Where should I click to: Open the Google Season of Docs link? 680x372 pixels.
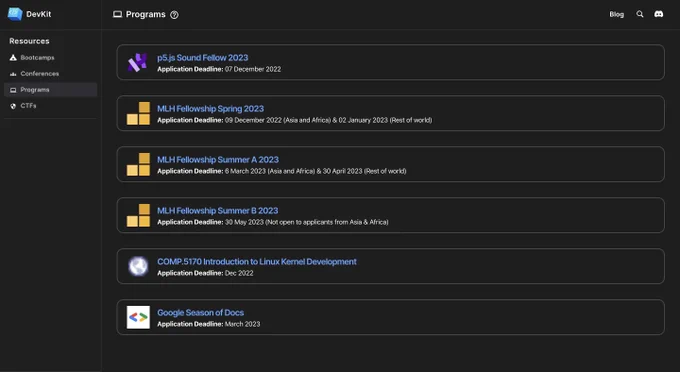coord(200,313)
